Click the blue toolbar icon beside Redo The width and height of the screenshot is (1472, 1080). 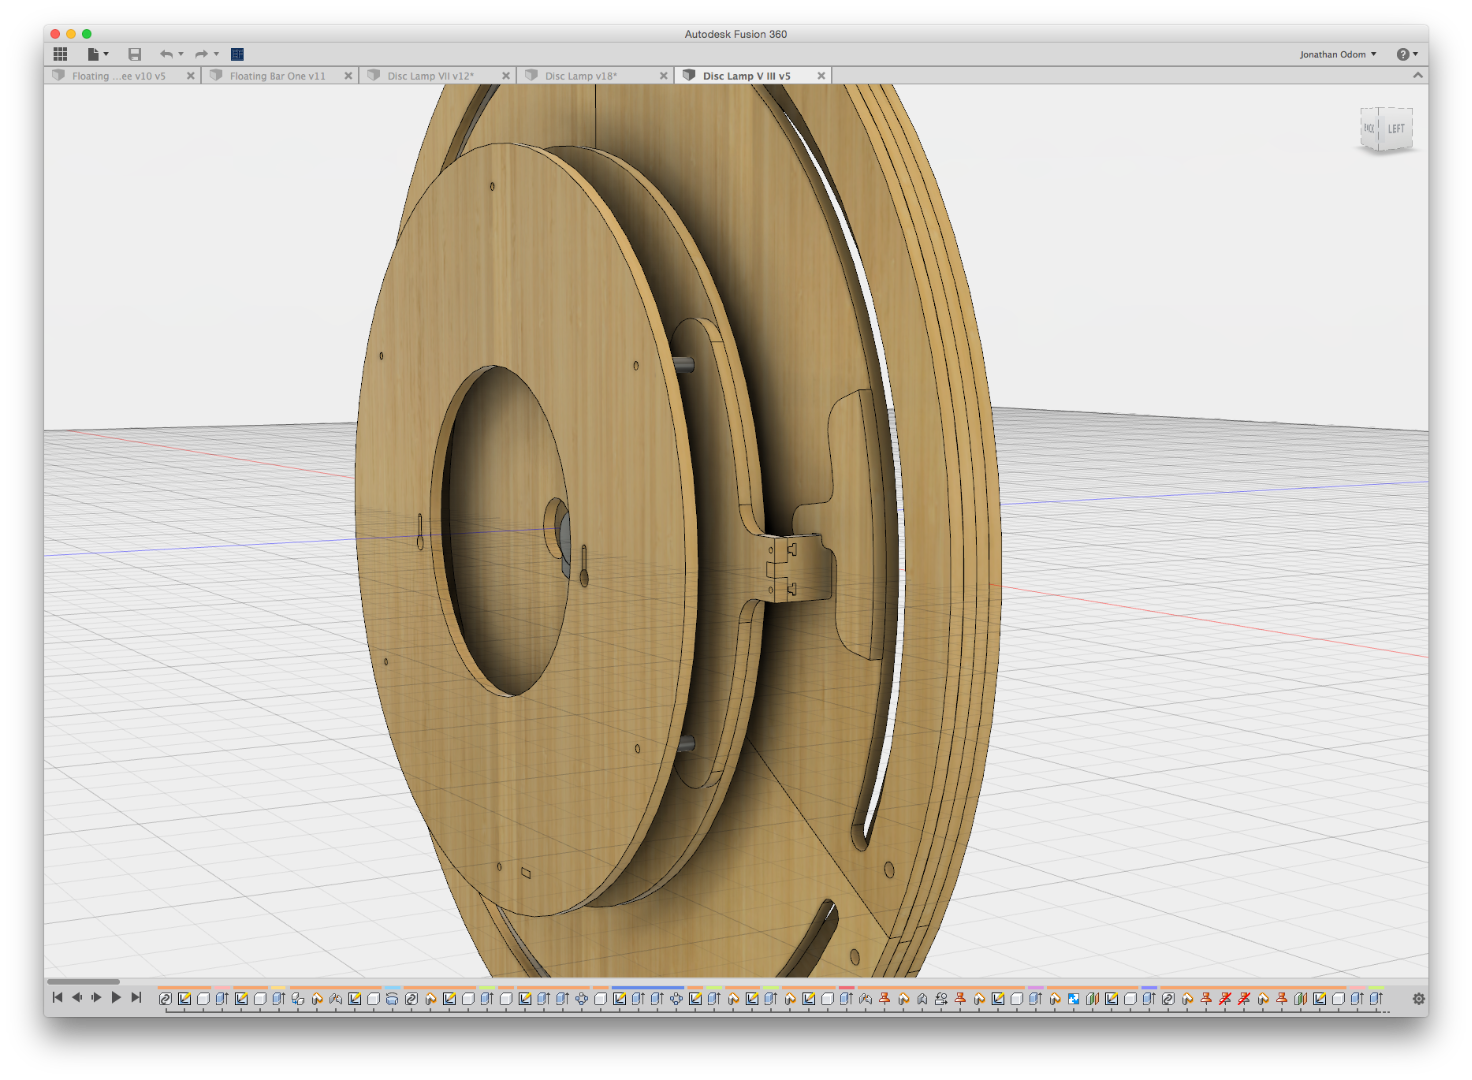click(x=237, y=54)
